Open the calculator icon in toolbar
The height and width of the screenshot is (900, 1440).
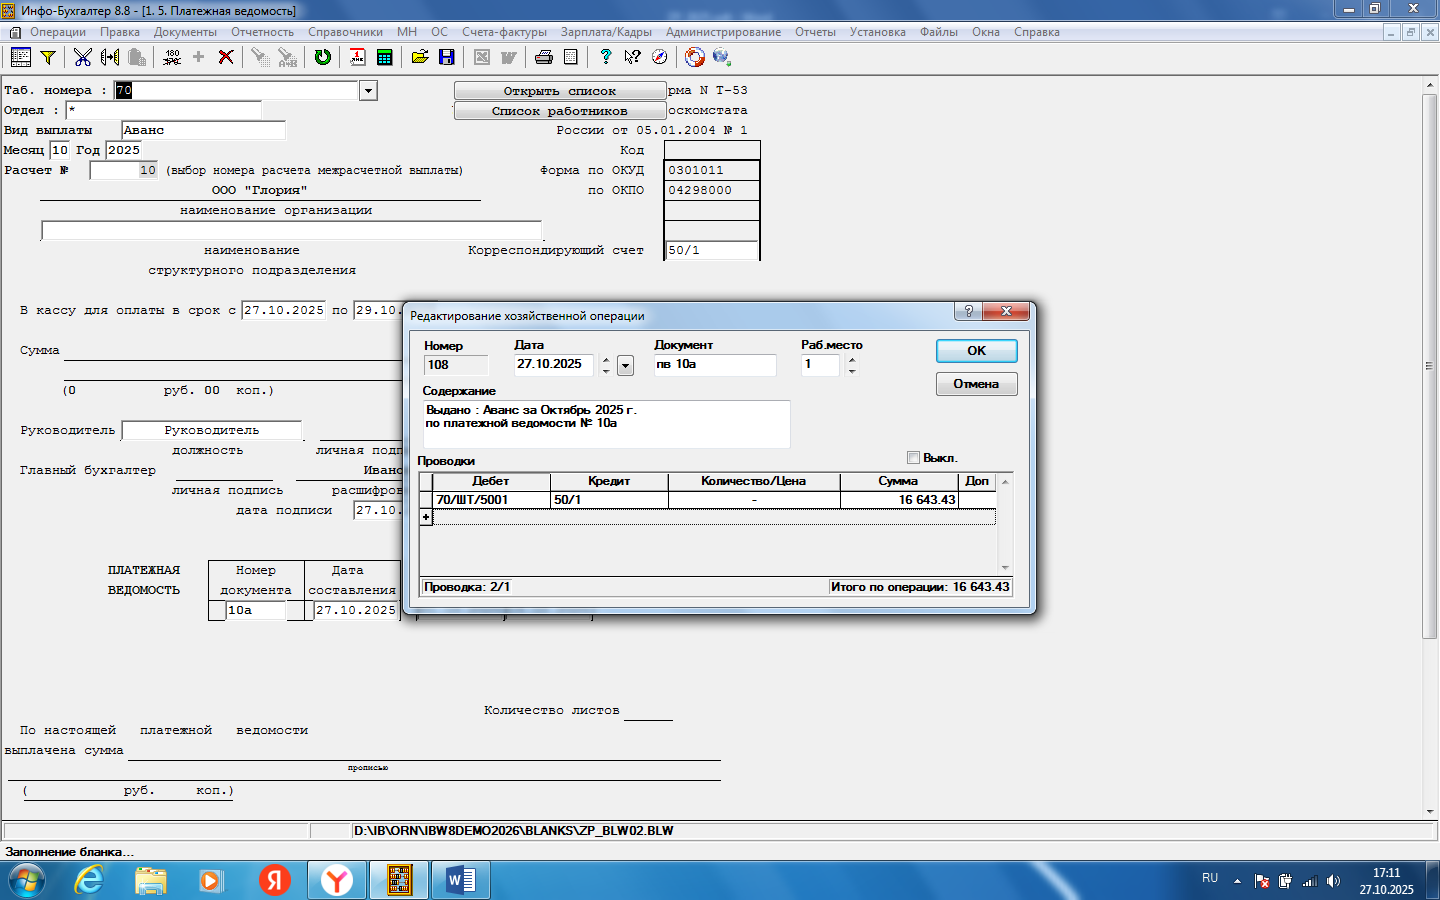[384, 57]
